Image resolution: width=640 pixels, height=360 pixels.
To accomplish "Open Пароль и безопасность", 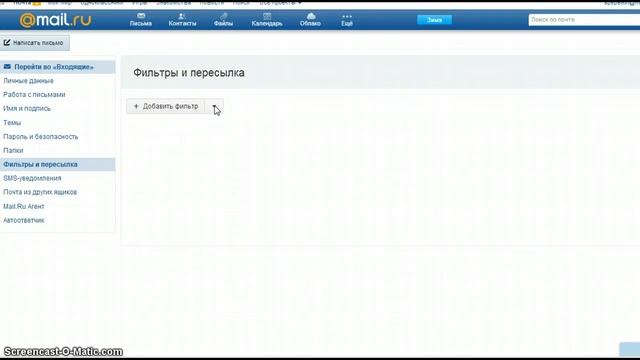I will click(x=40, y=137).
